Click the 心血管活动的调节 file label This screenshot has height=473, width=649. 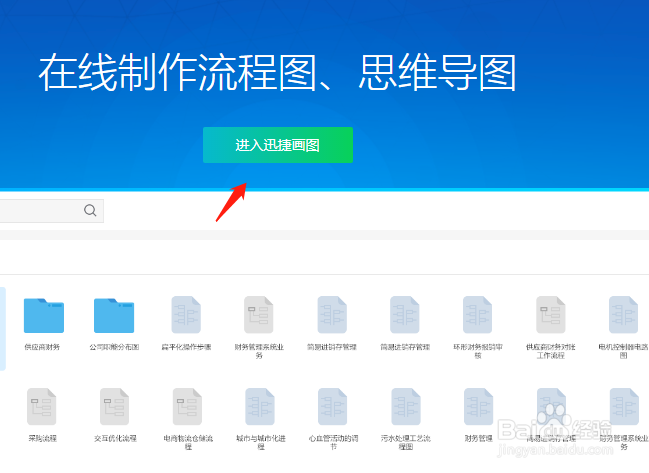point(334,442)
